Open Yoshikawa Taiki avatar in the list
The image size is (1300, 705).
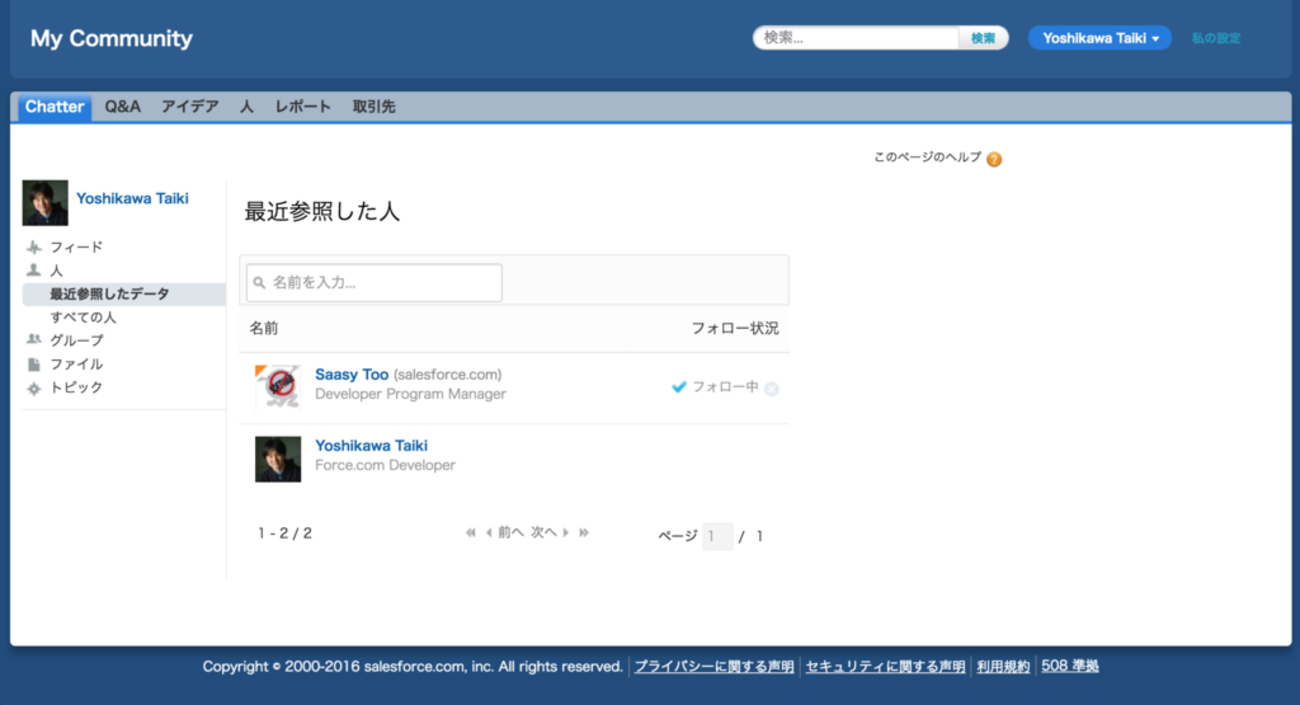(x=278, y=459)
